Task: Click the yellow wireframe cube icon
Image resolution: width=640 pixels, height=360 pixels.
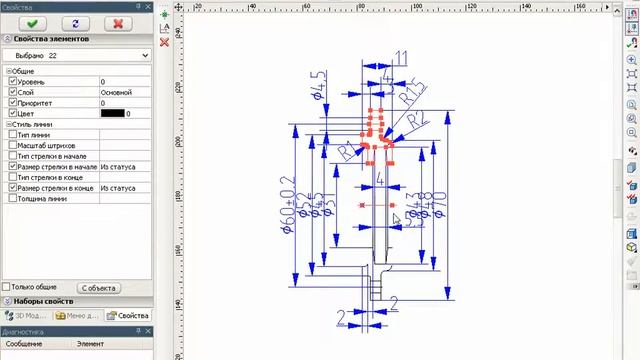Action: pos(632,248)
